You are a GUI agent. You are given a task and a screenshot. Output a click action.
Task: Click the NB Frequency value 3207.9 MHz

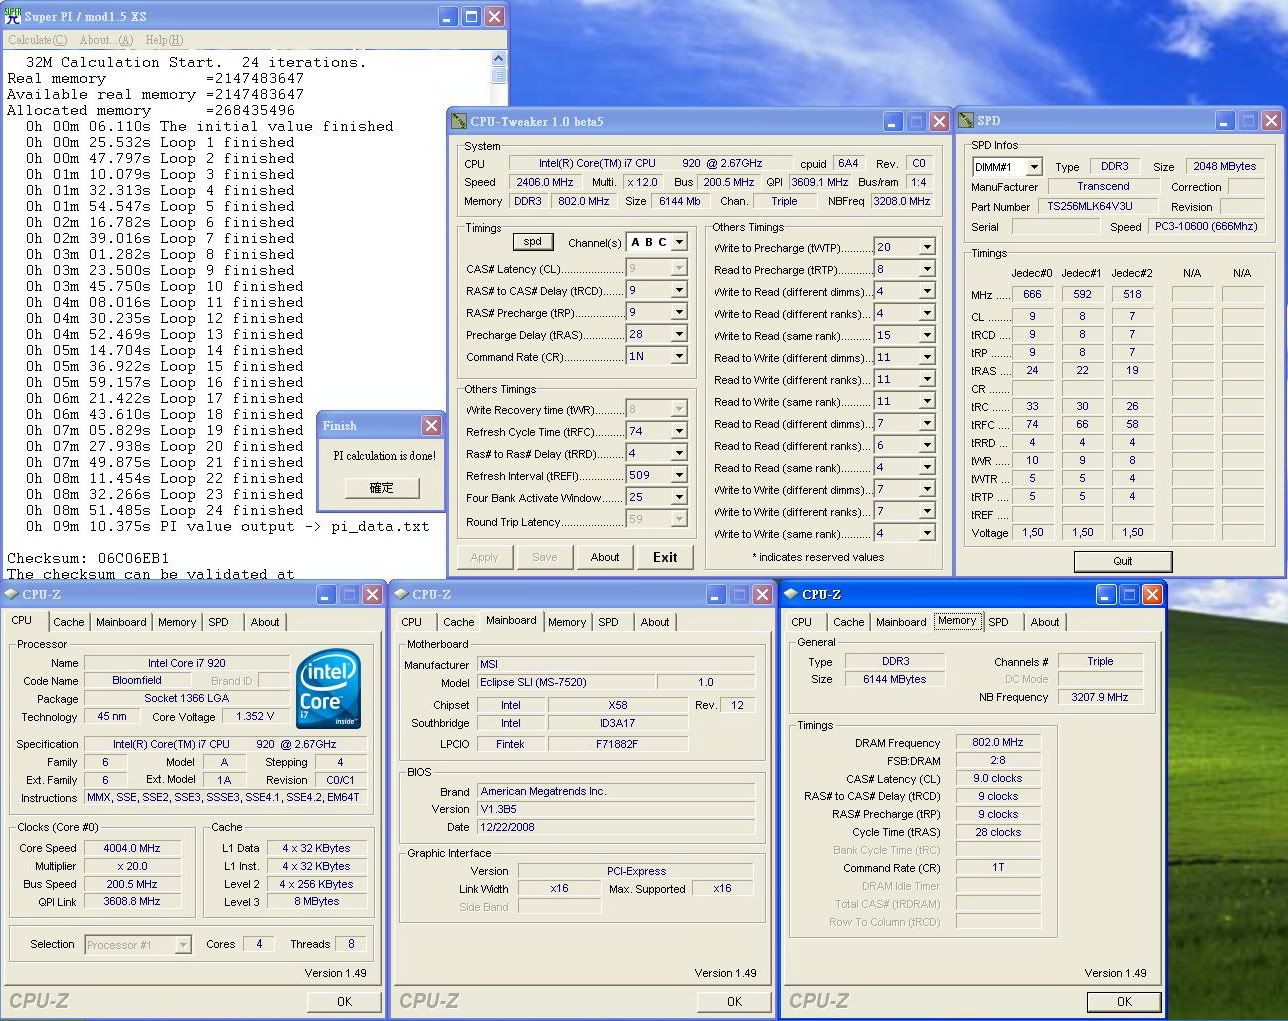[1099, 697]
